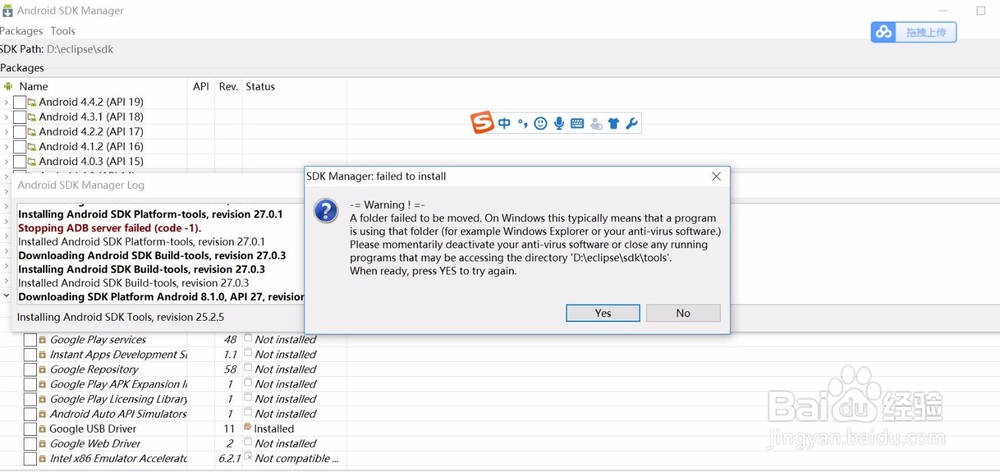Click the microphone voice input icon

(559, 123)
